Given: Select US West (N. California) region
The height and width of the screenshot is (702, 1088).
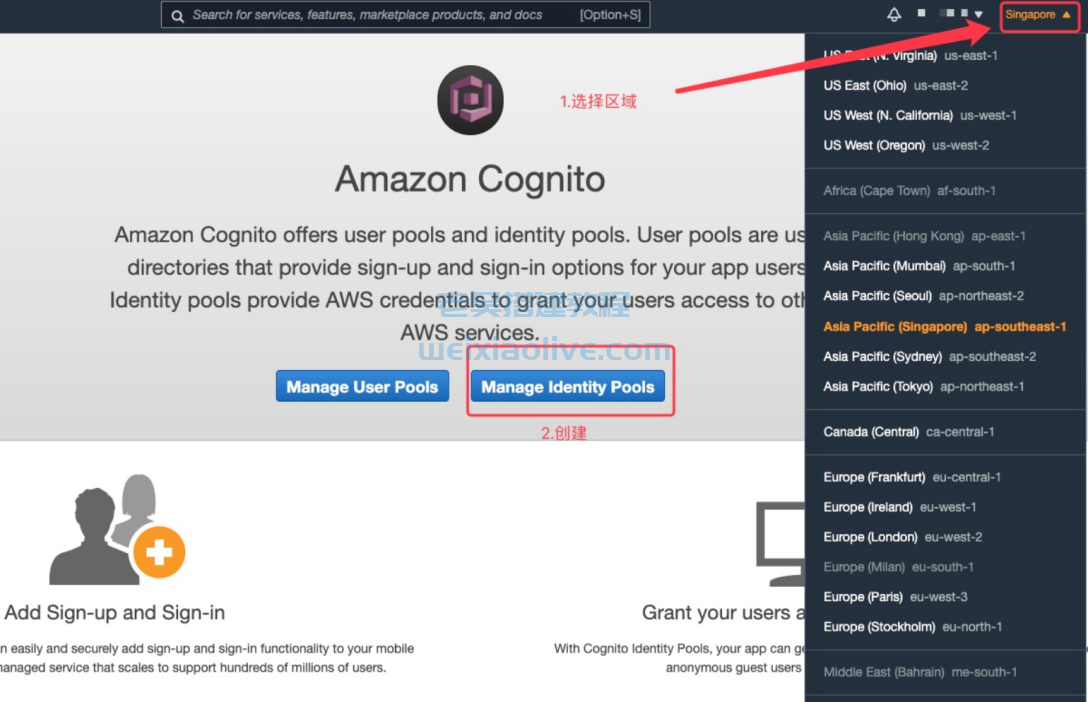Looking at the screenshot, I should (x=919, y=115).
